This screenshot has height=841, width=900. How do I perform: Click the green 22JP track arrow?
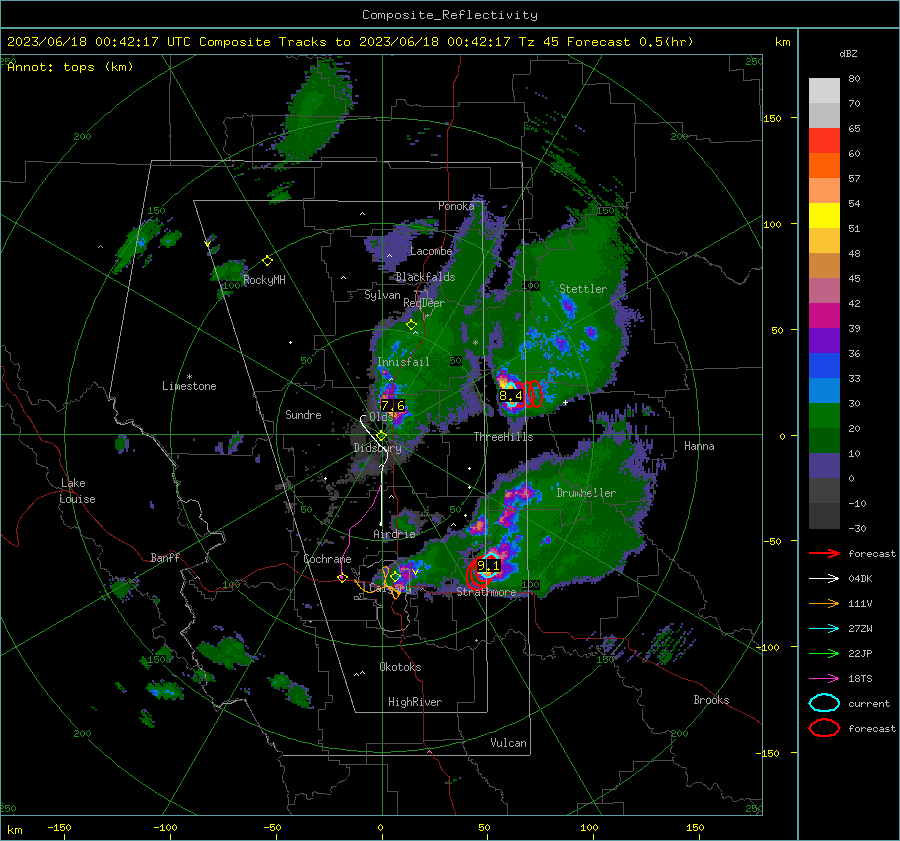[824, 653]
